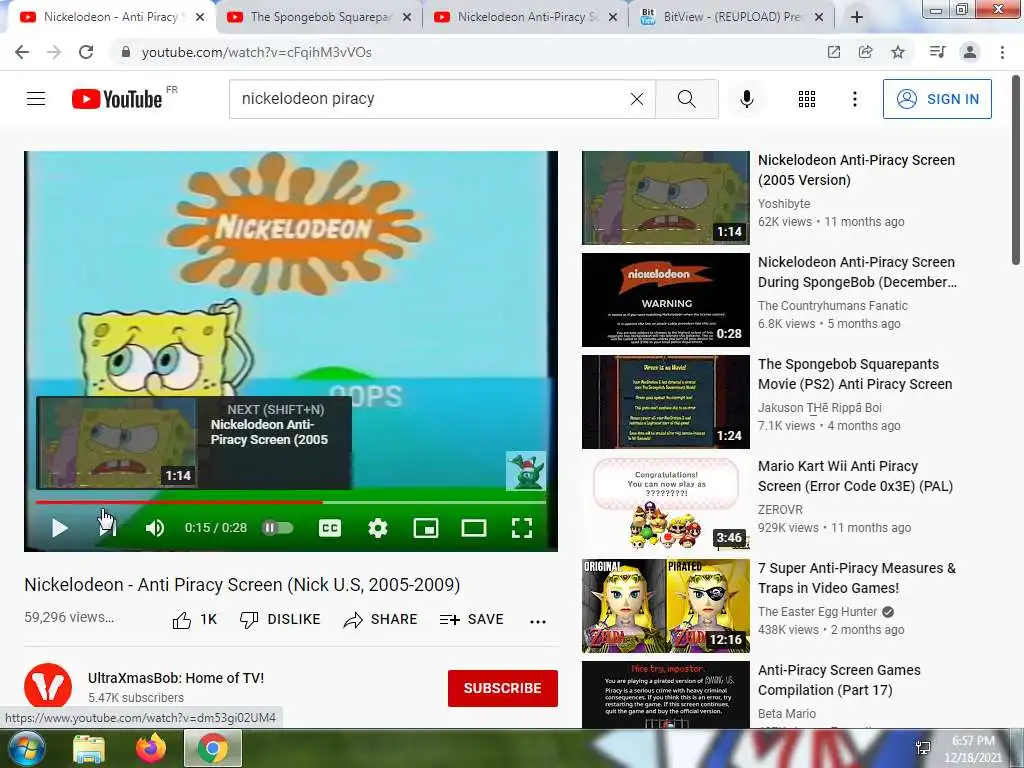Image resolution: width=1024 pixels, height=768 pixels.
Task: Click the Chrome taskbar icon
Action: click(213, 749)
